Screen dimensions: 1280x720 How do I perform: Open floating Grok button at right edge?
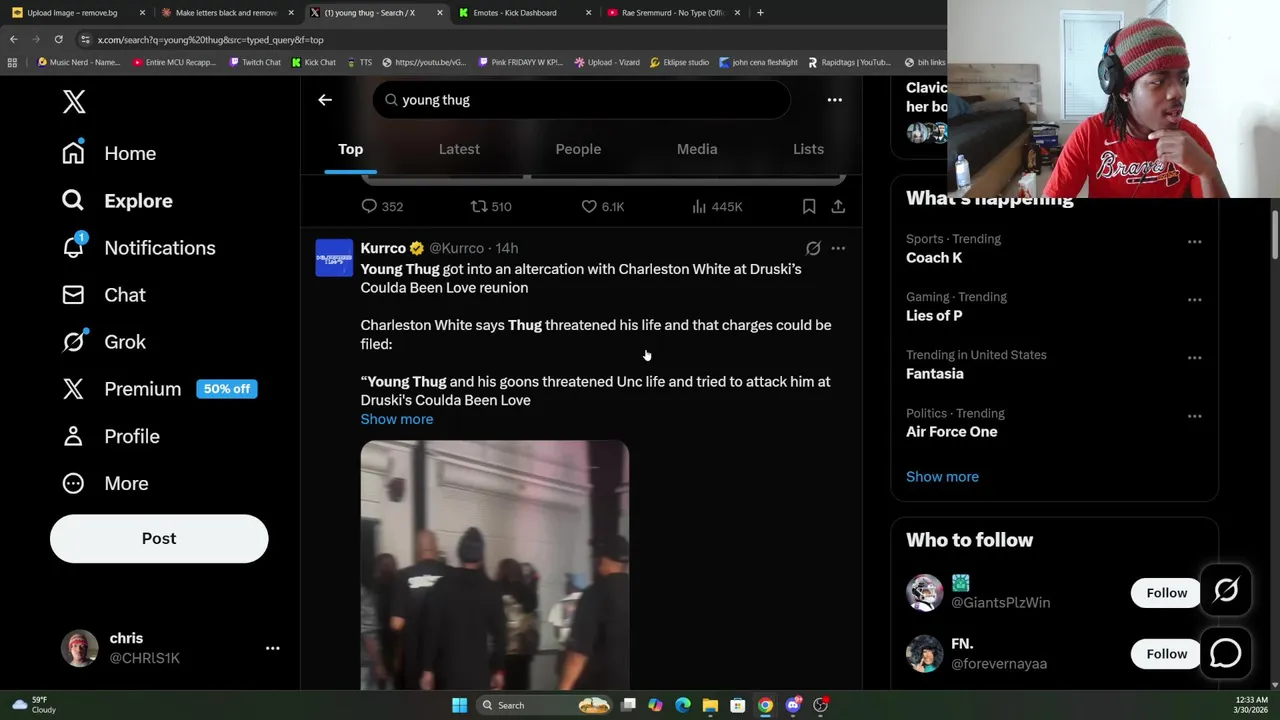(x=1226, y=591)
